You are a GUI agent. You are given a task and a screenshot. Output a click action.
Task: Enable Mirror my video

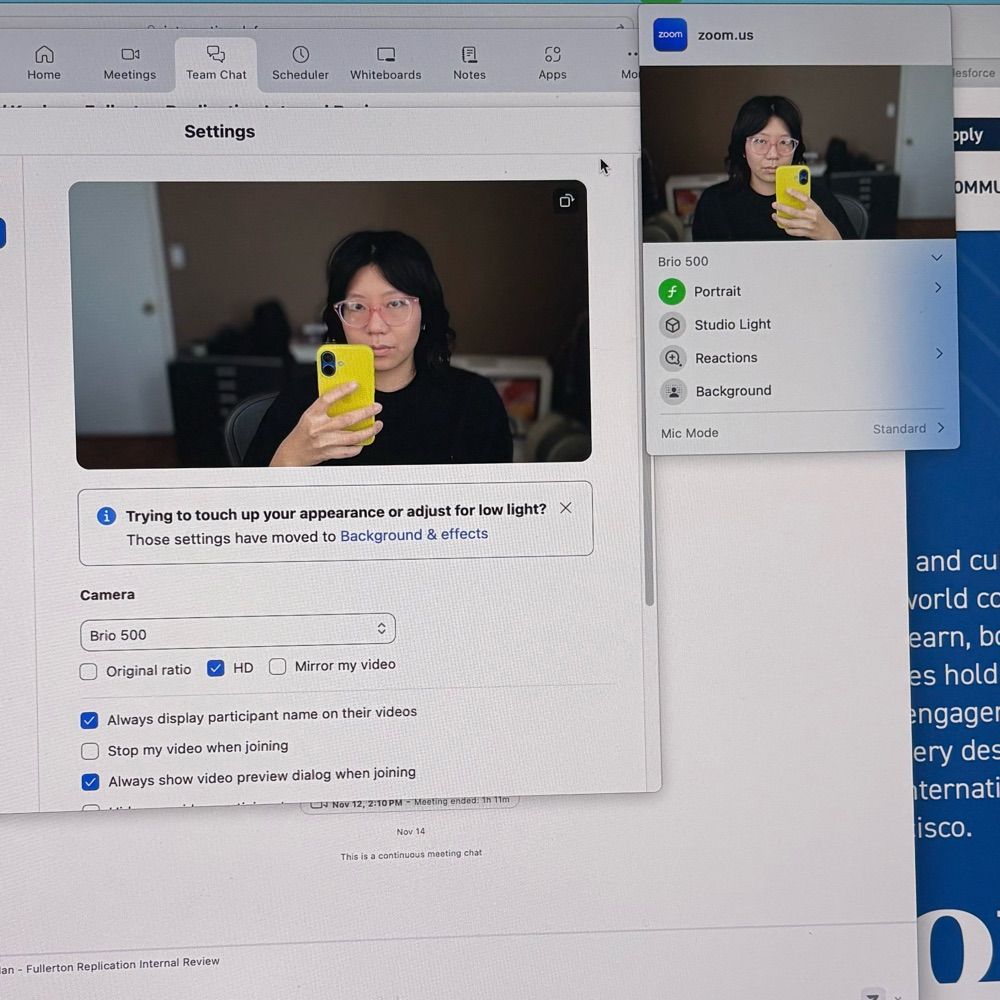(277, 666)
